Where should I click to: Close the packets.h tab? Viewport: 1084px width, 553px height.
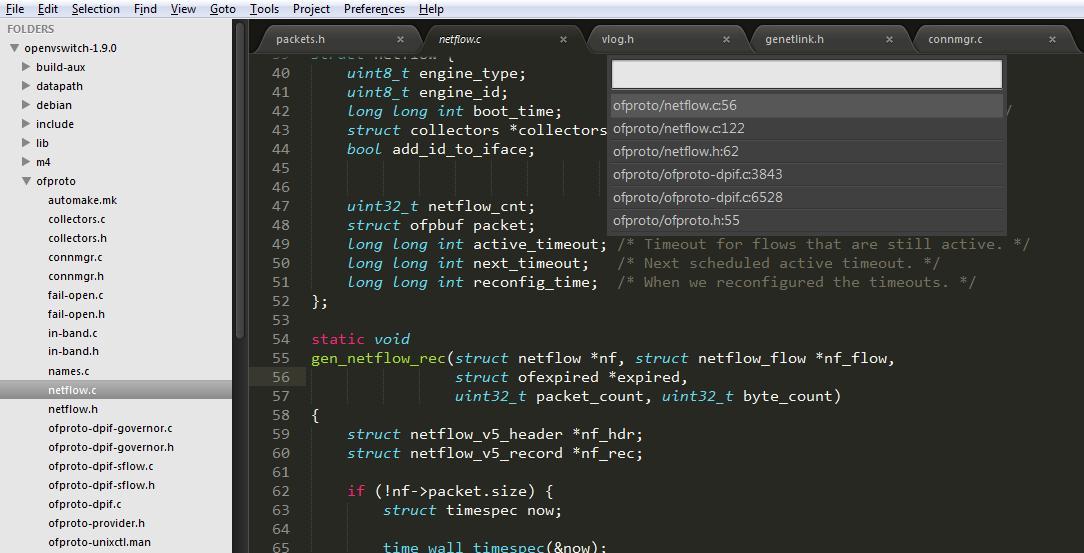point(400,40)
